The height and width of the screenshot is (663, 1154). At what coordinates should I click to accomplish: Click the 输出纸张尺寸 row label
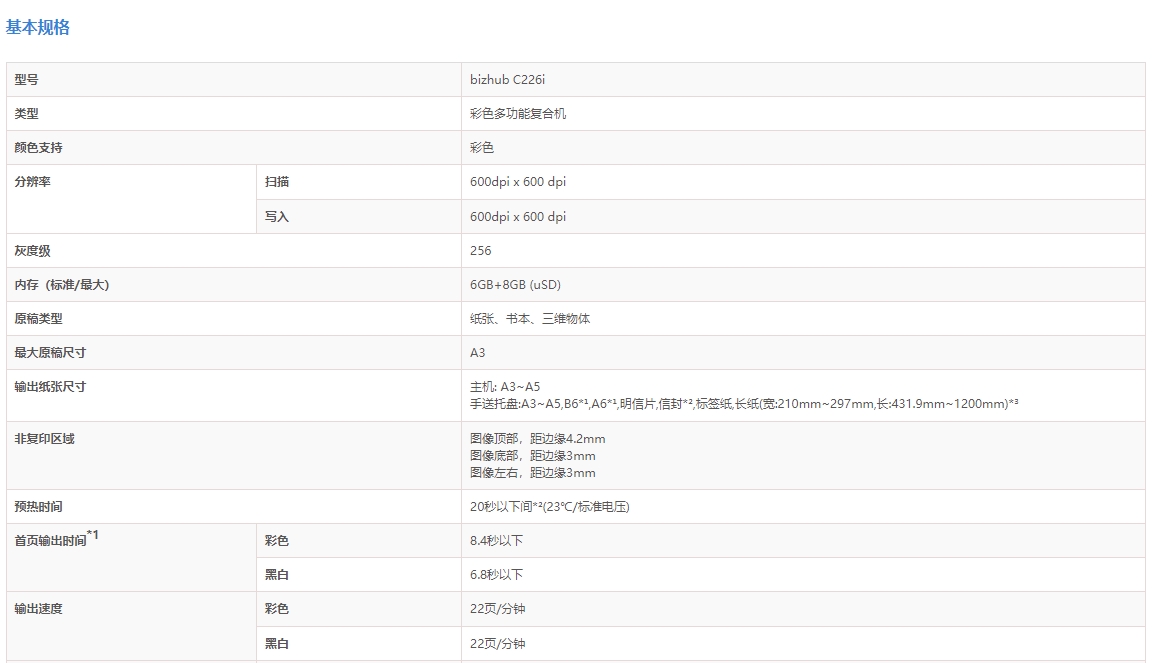(x=50, y=387)
